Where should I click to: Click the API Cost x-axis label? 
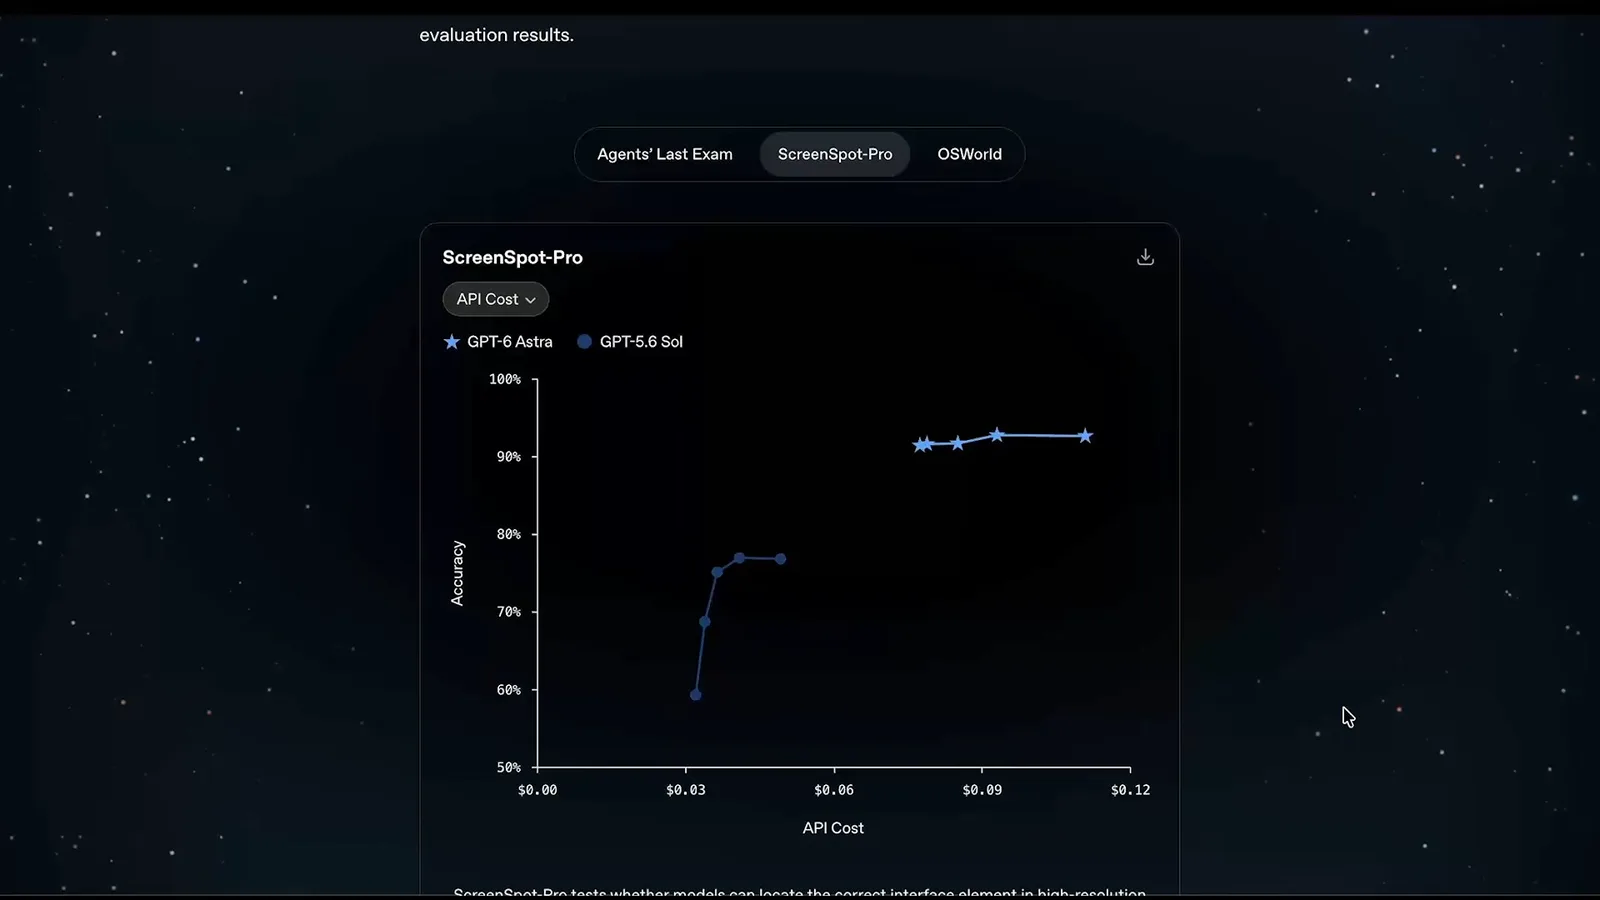(833, 828)
